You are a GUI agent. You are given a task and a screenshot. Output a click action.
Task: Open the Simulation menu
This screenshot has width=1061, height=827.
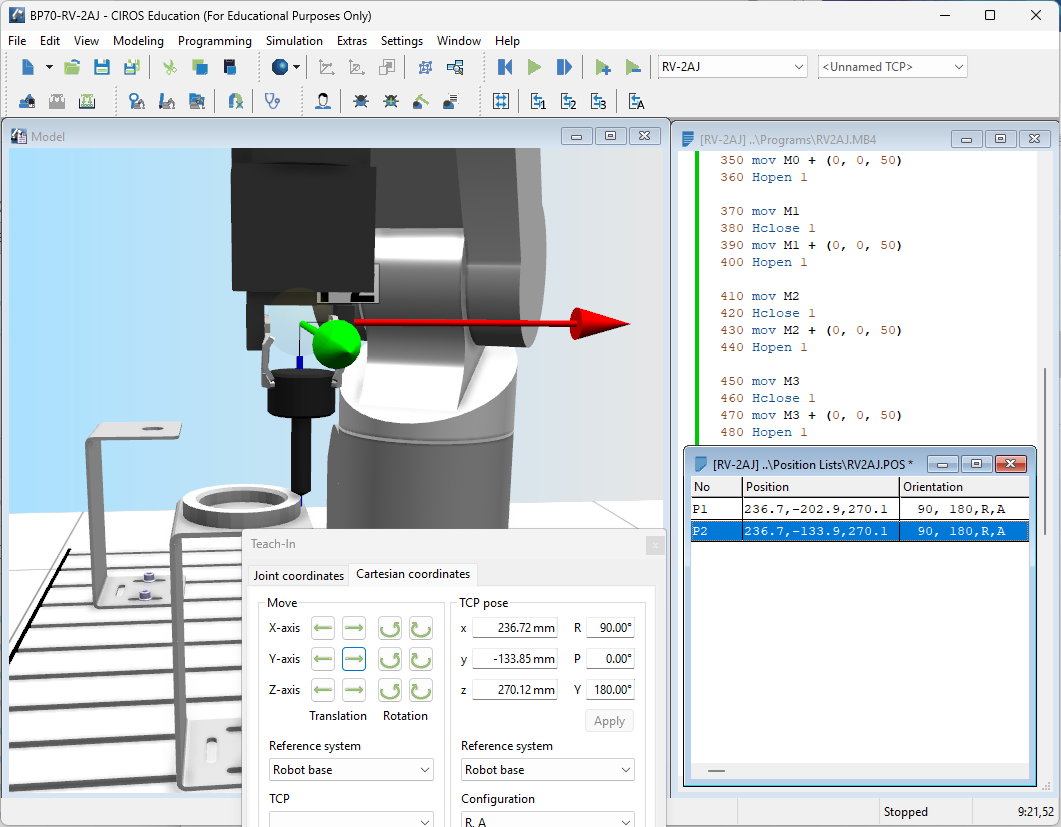(294, 41)
